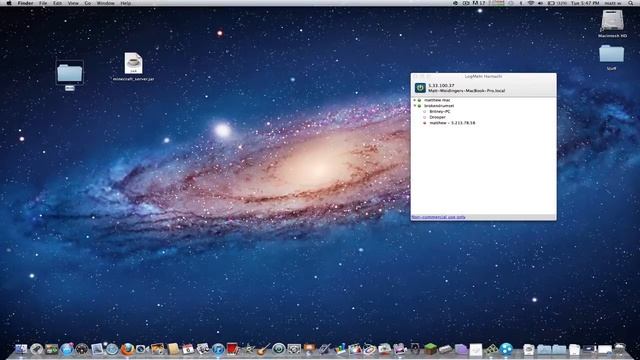640x360 pixels.
Task: Collapse the brokendrumset network
Action: coord(415,106)
